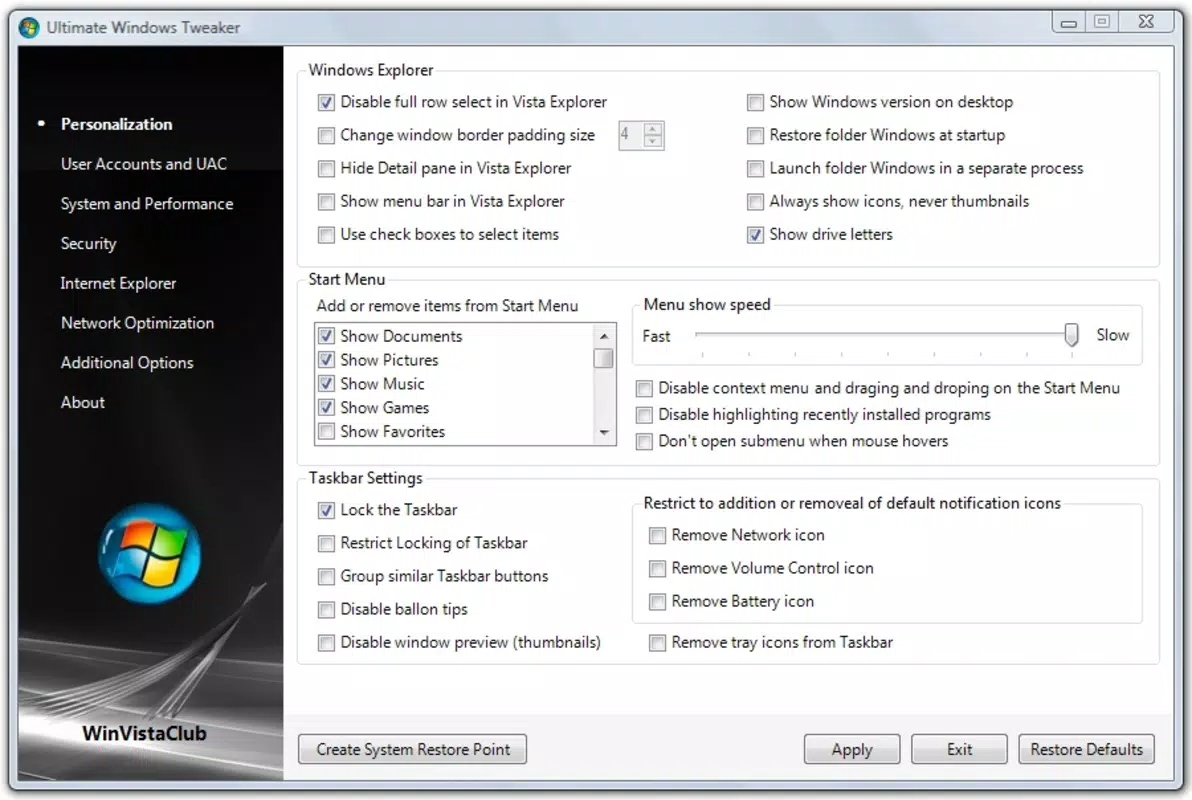Viewport: 1192px width, 800px height.
Task: Enable Change window border padding size
Action: tap(326, 135)
